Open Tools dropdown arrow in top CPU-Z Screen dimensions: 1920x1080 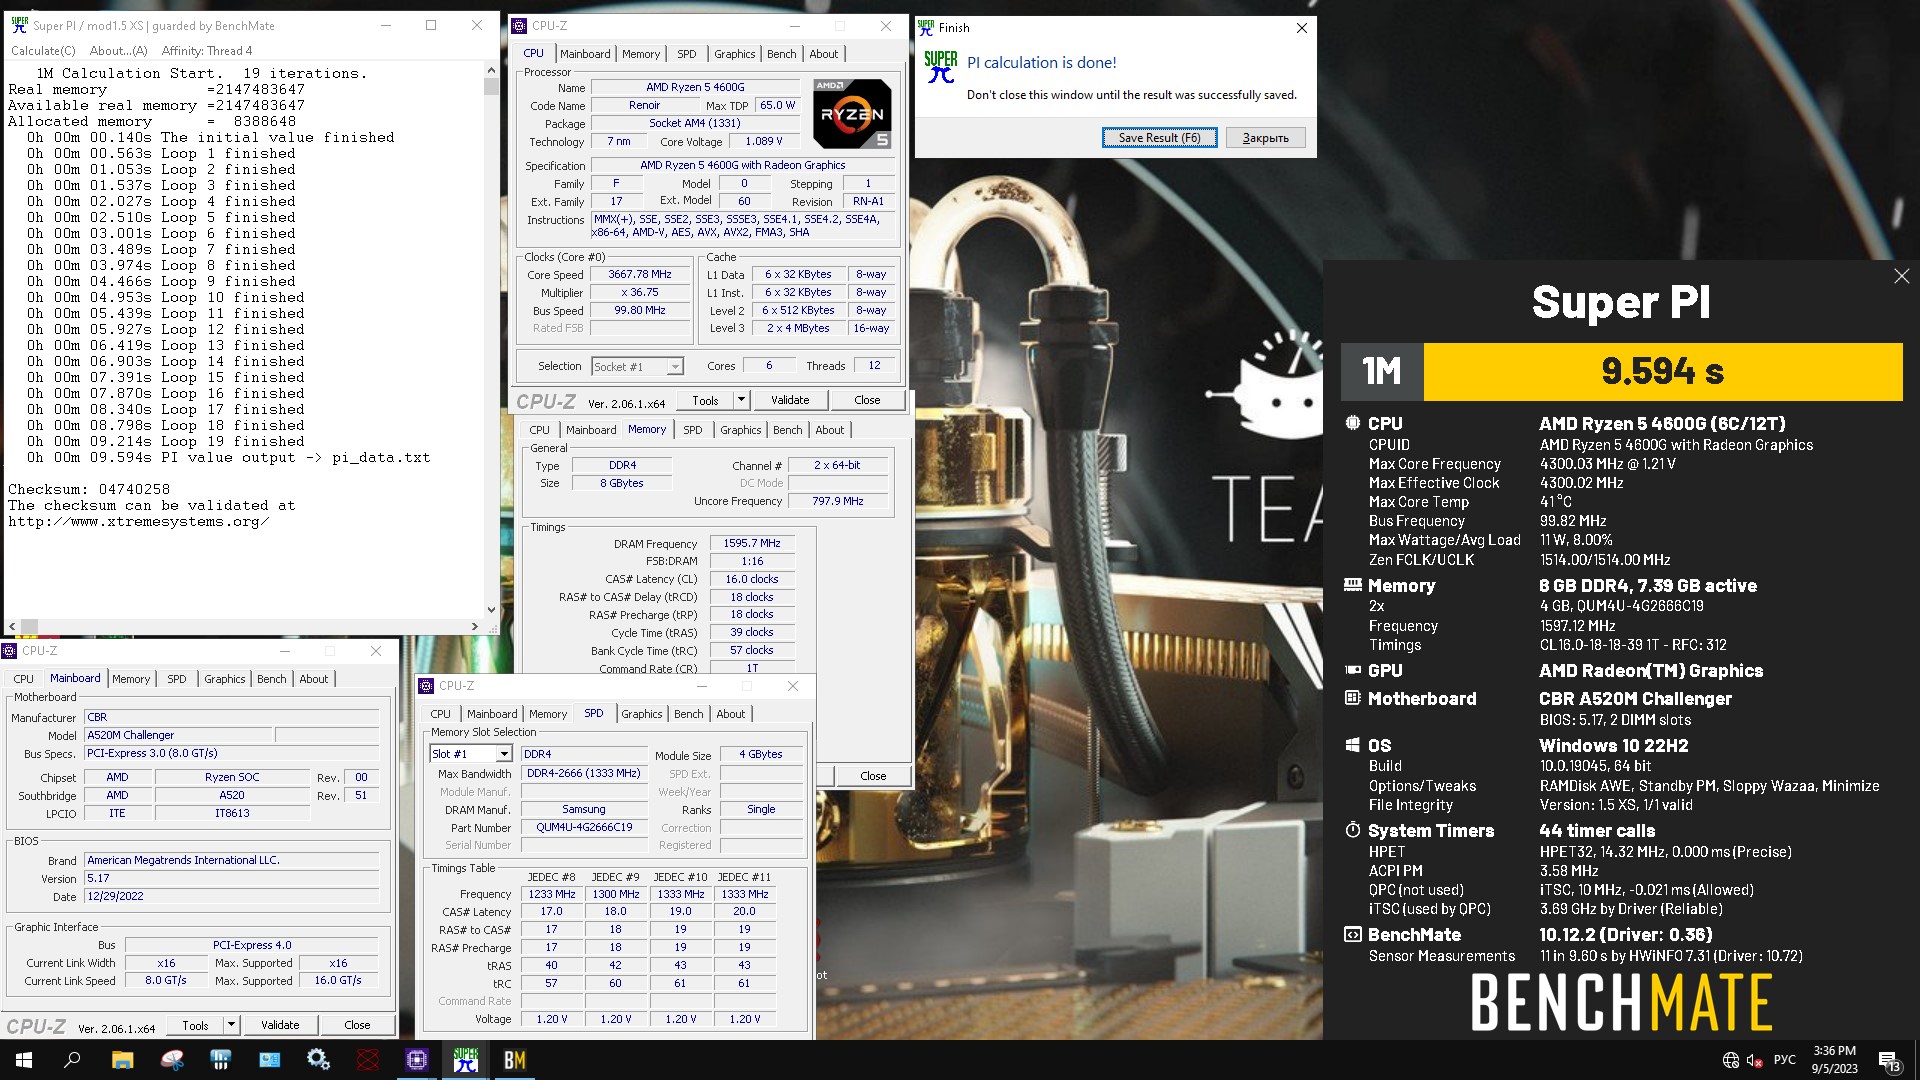[741, 400]
